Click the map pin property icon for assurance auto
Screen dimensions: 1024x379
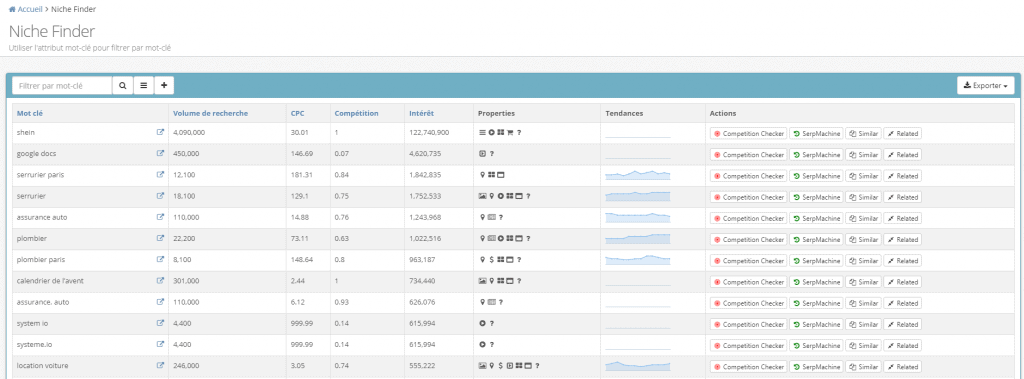[483, 217]
